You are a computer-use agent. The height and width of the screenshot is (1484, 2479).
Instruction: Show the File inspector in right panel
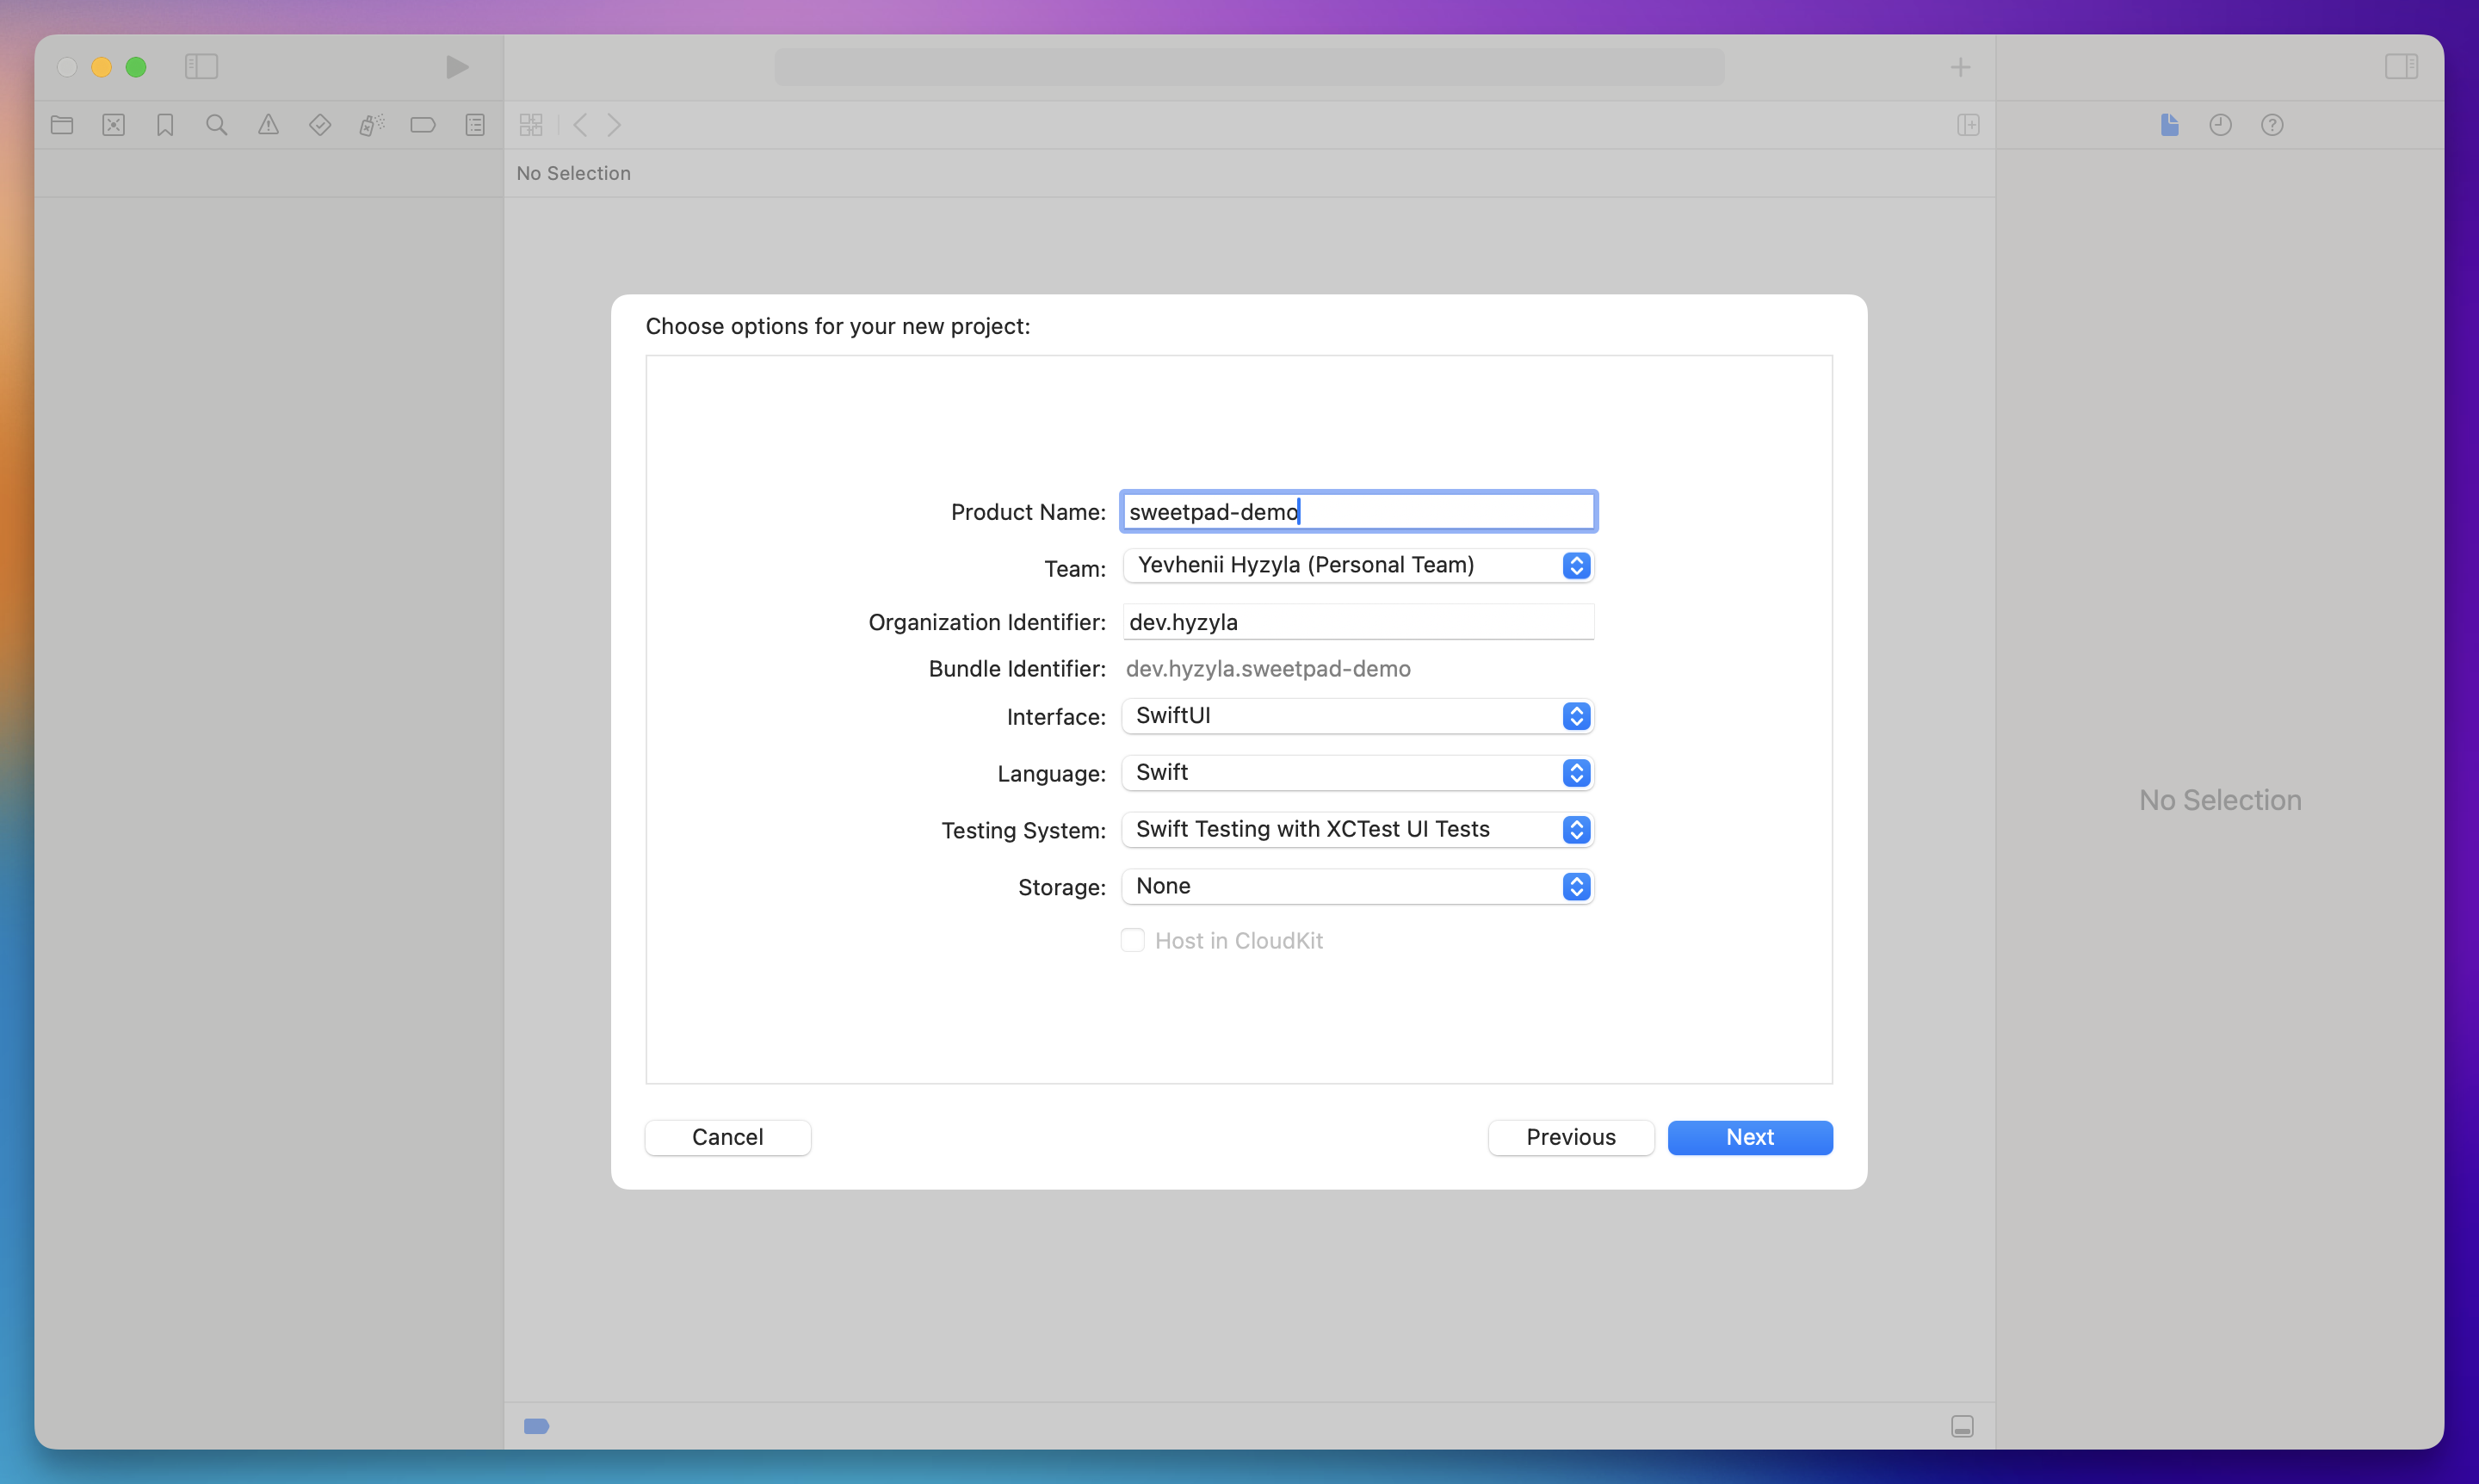click(x=2169, y=124)
